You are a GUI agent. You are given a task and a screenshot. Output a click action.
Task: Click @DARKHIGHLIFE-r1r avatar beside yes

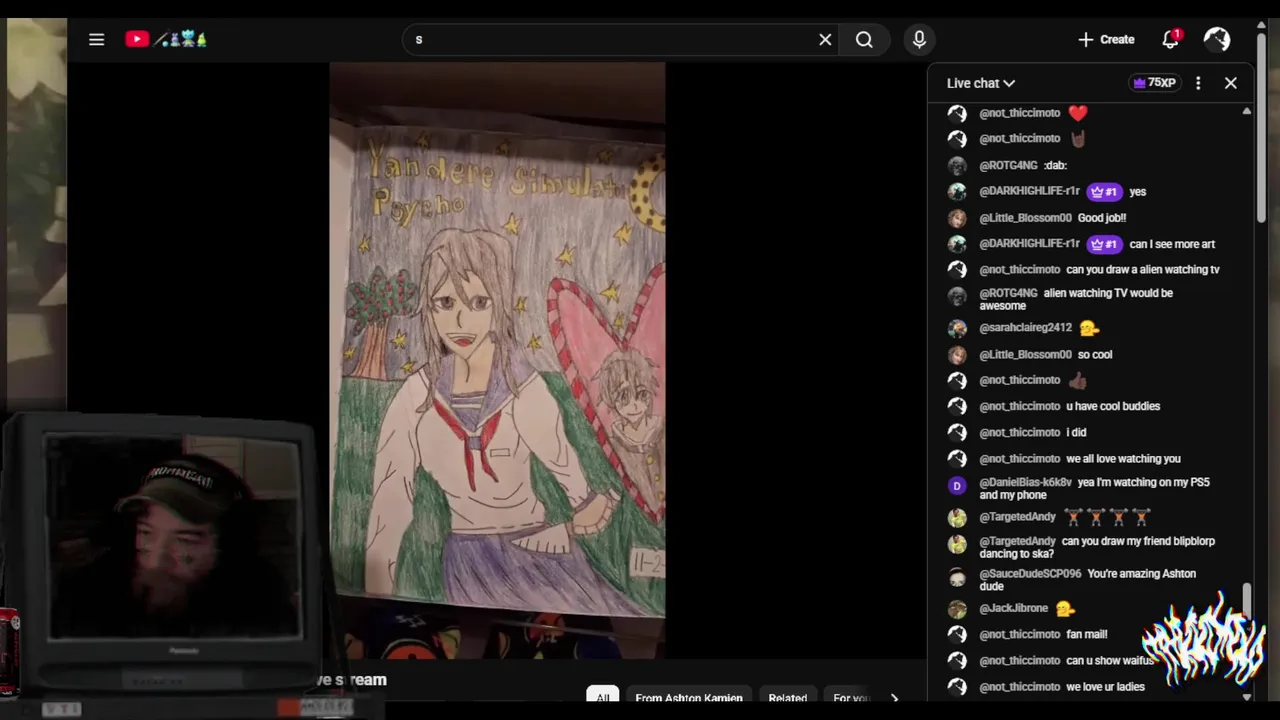(957, 192)
